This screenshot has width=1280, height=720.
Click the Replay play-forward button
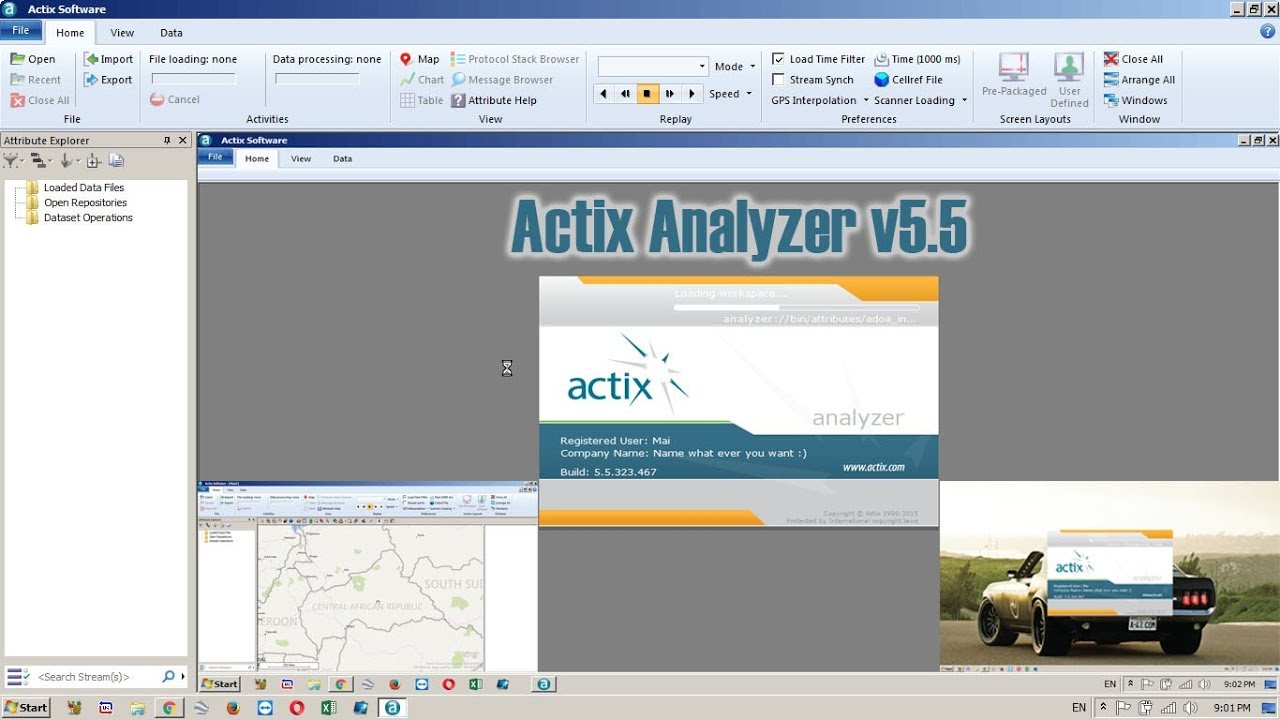[691, 94]
